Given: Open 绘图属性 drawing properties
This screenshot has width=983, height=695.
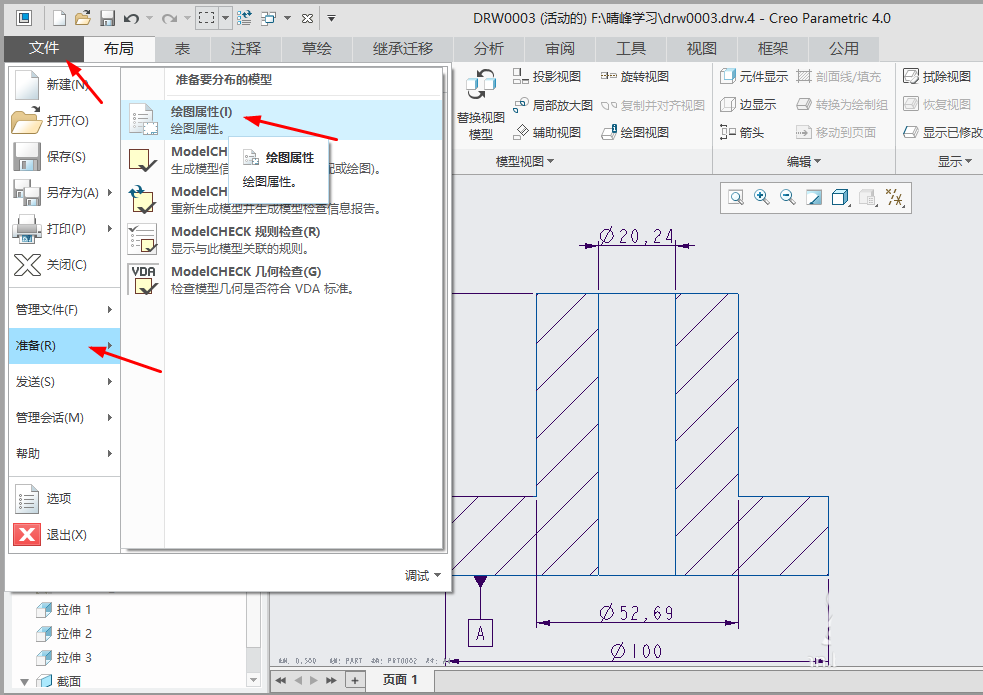Looking at the screenshot, I should tap(281, 120).
